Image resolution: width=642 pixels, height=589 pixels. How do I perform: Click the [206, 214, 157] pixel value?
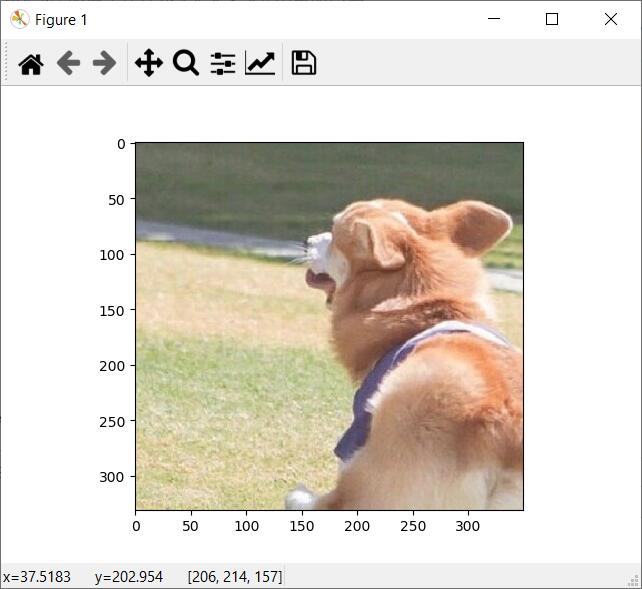[x=235, y=577]
